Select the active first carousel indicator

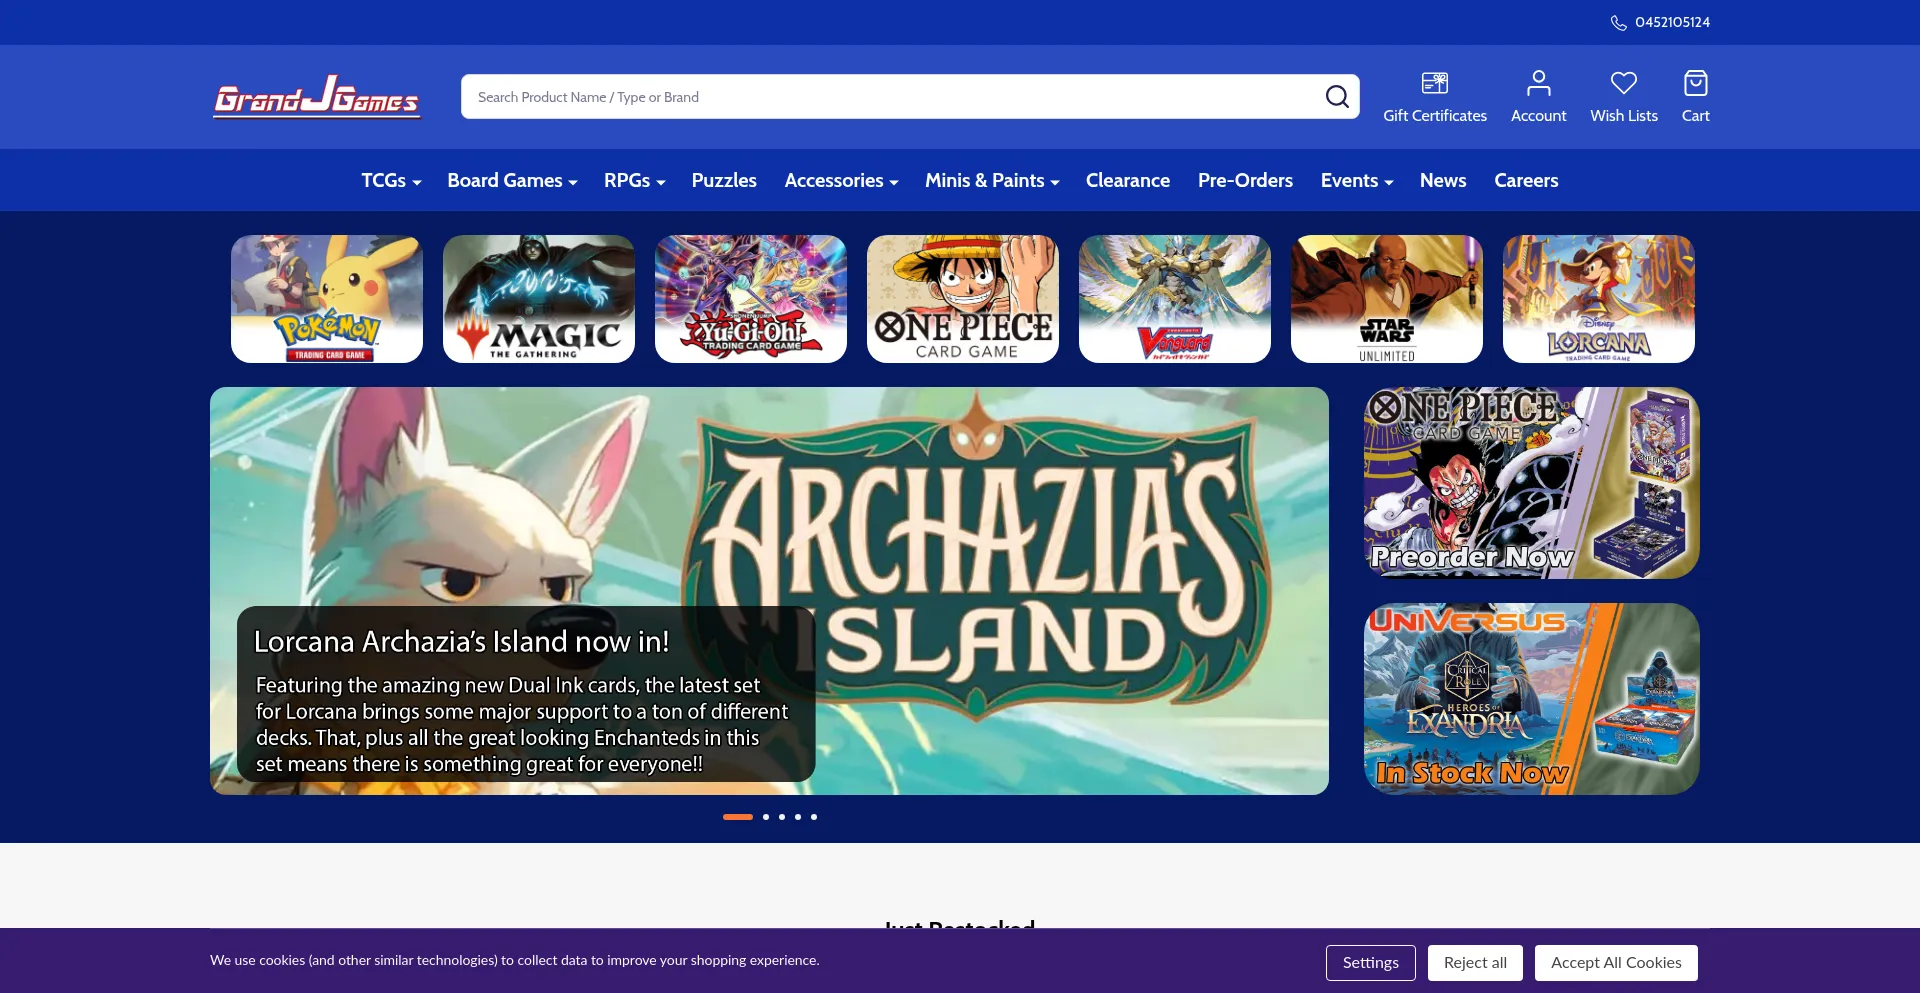coord(738,817)
